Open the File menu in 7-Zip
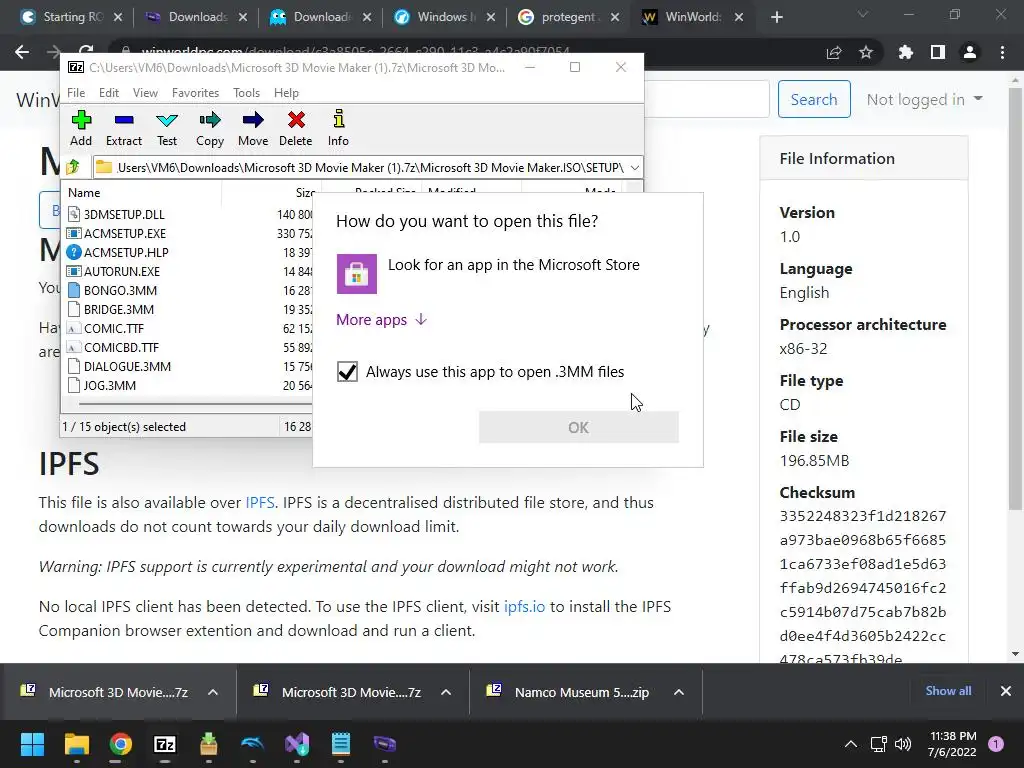This screenshot has width=1024, height=768. pyautogui.click(x=76, y=93)
